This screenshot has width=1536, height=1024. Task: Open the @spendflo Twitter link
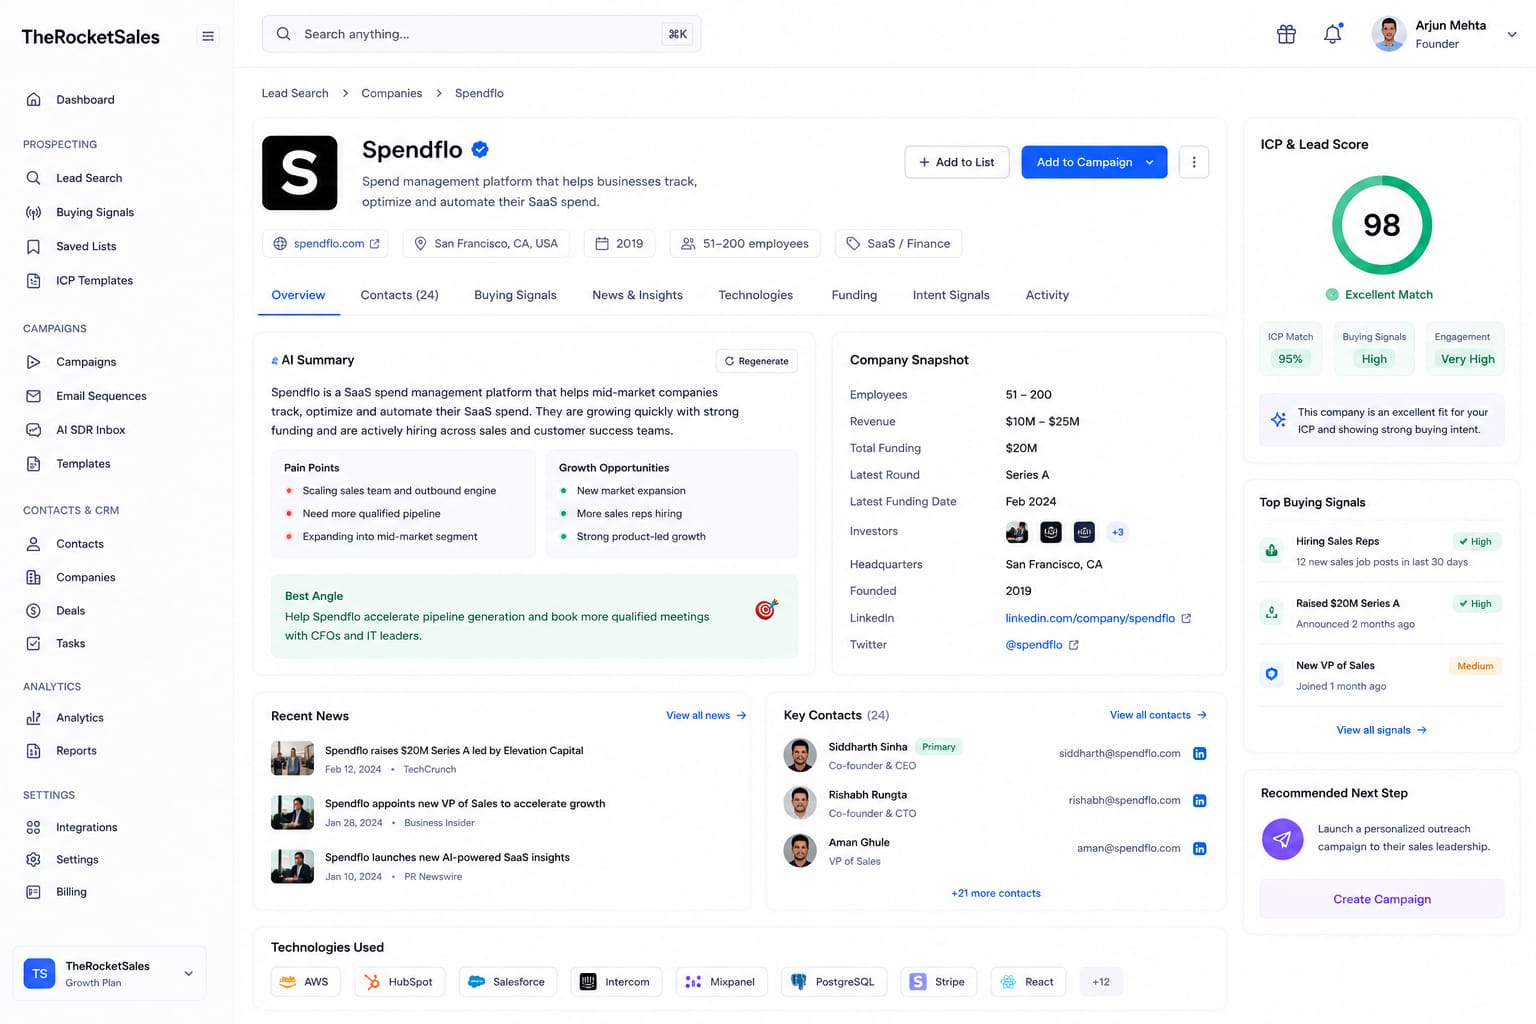[x=1042, y=645]
